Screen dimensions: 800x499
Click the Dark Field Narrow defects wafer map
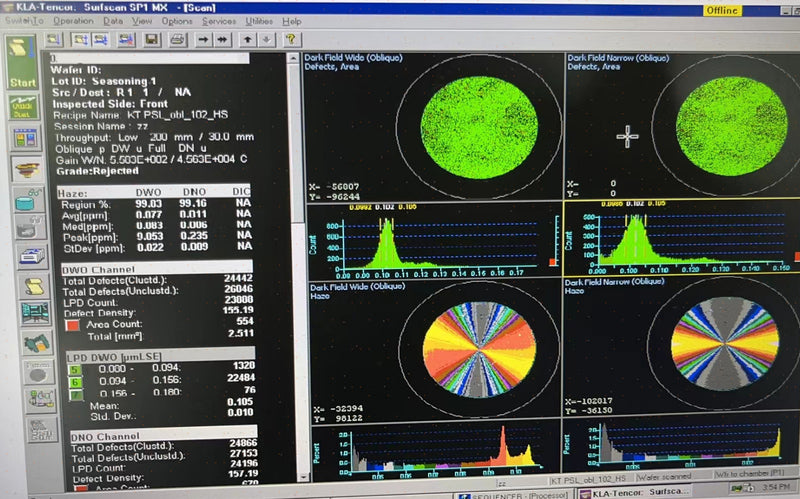(x=730, y=126)
